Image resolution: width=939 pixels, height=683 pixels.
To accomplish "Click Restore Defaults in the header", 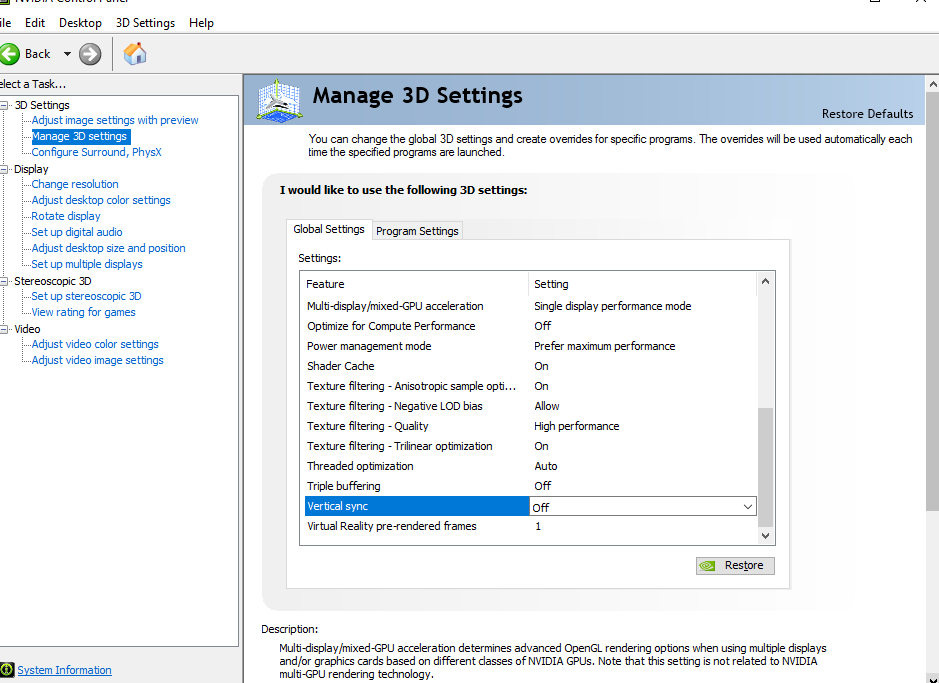I will coord(867,114).
